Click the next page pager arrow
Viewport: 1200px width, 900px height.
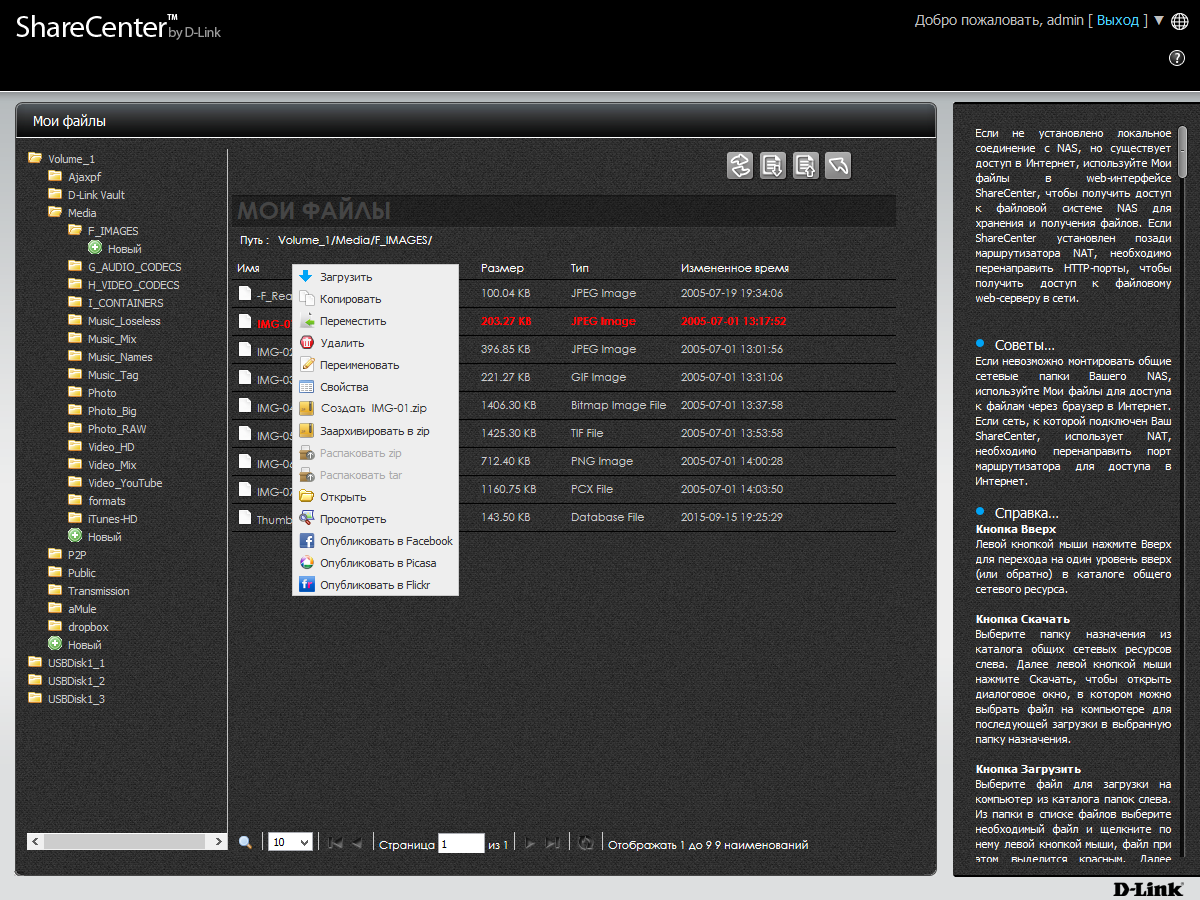(x=531, y=844)
